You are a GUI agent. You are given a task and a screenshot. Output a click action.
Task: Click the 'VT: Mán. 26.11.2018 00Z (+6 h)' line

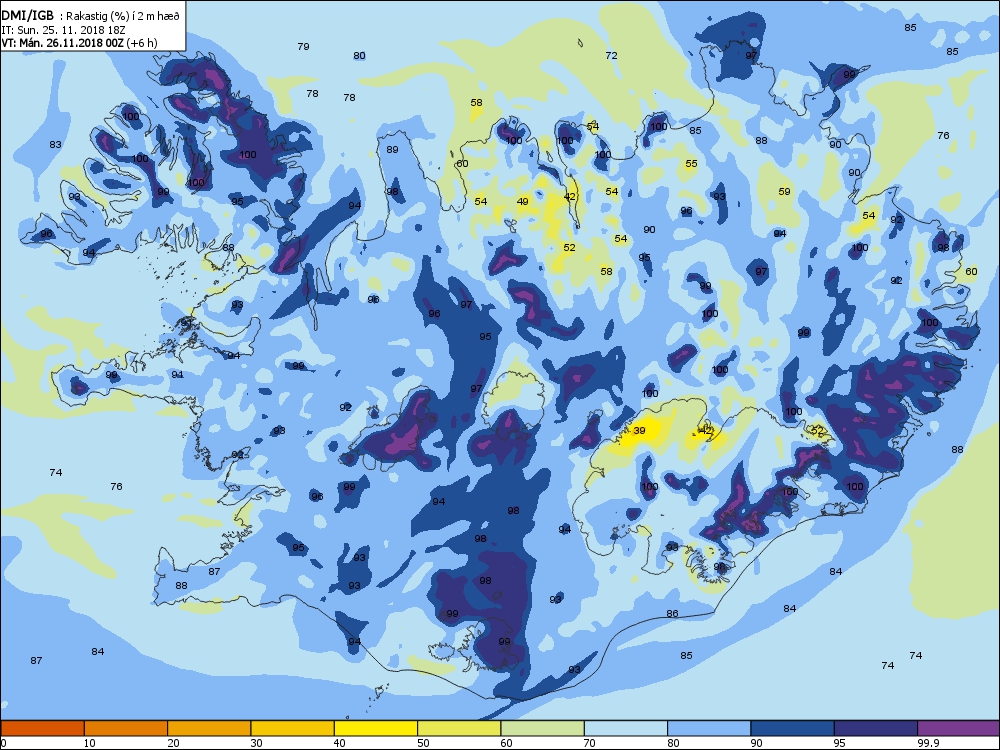[x=79, y=43]
